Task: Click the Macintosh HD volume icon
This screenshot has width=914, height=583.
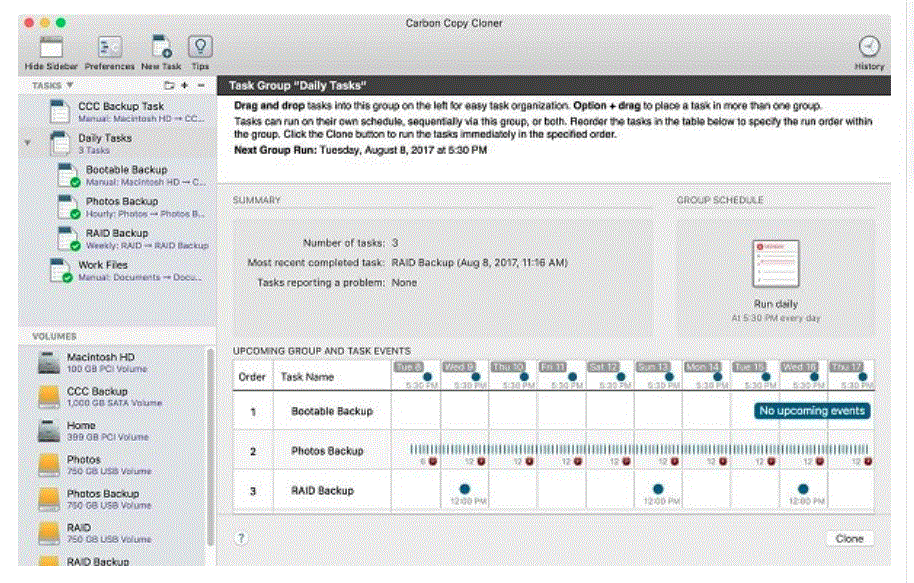Action: (49, 362)
